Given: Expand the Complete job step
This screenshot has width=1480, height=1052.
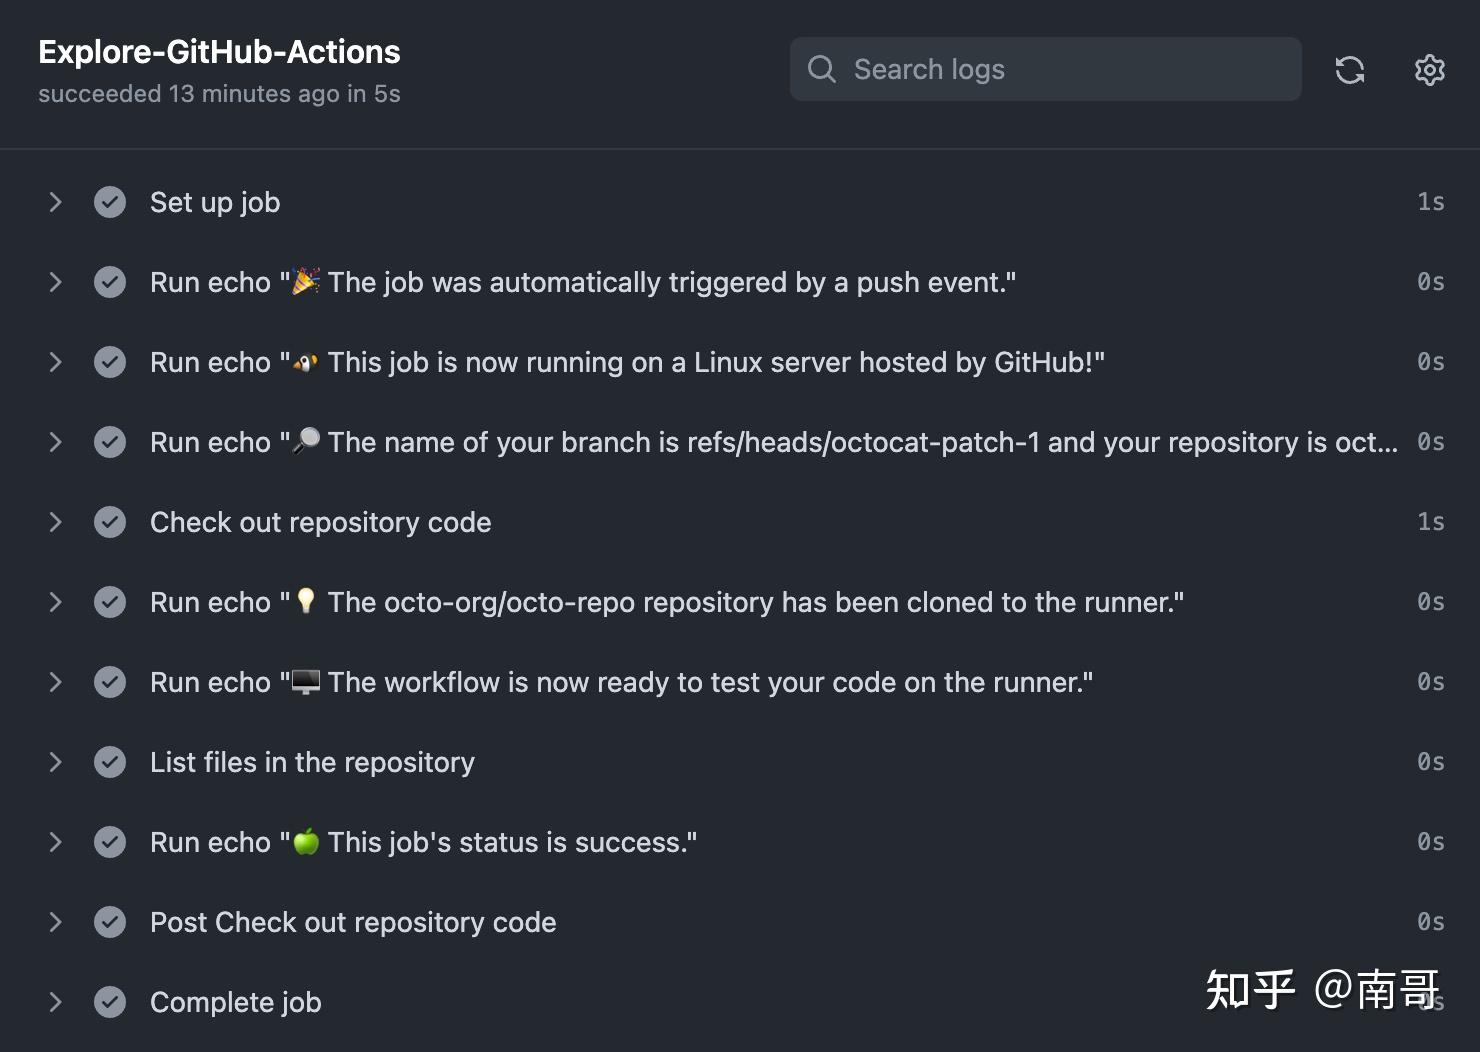Looking at the screenshot, I should pyautogui.click(x=55, y=1002).
